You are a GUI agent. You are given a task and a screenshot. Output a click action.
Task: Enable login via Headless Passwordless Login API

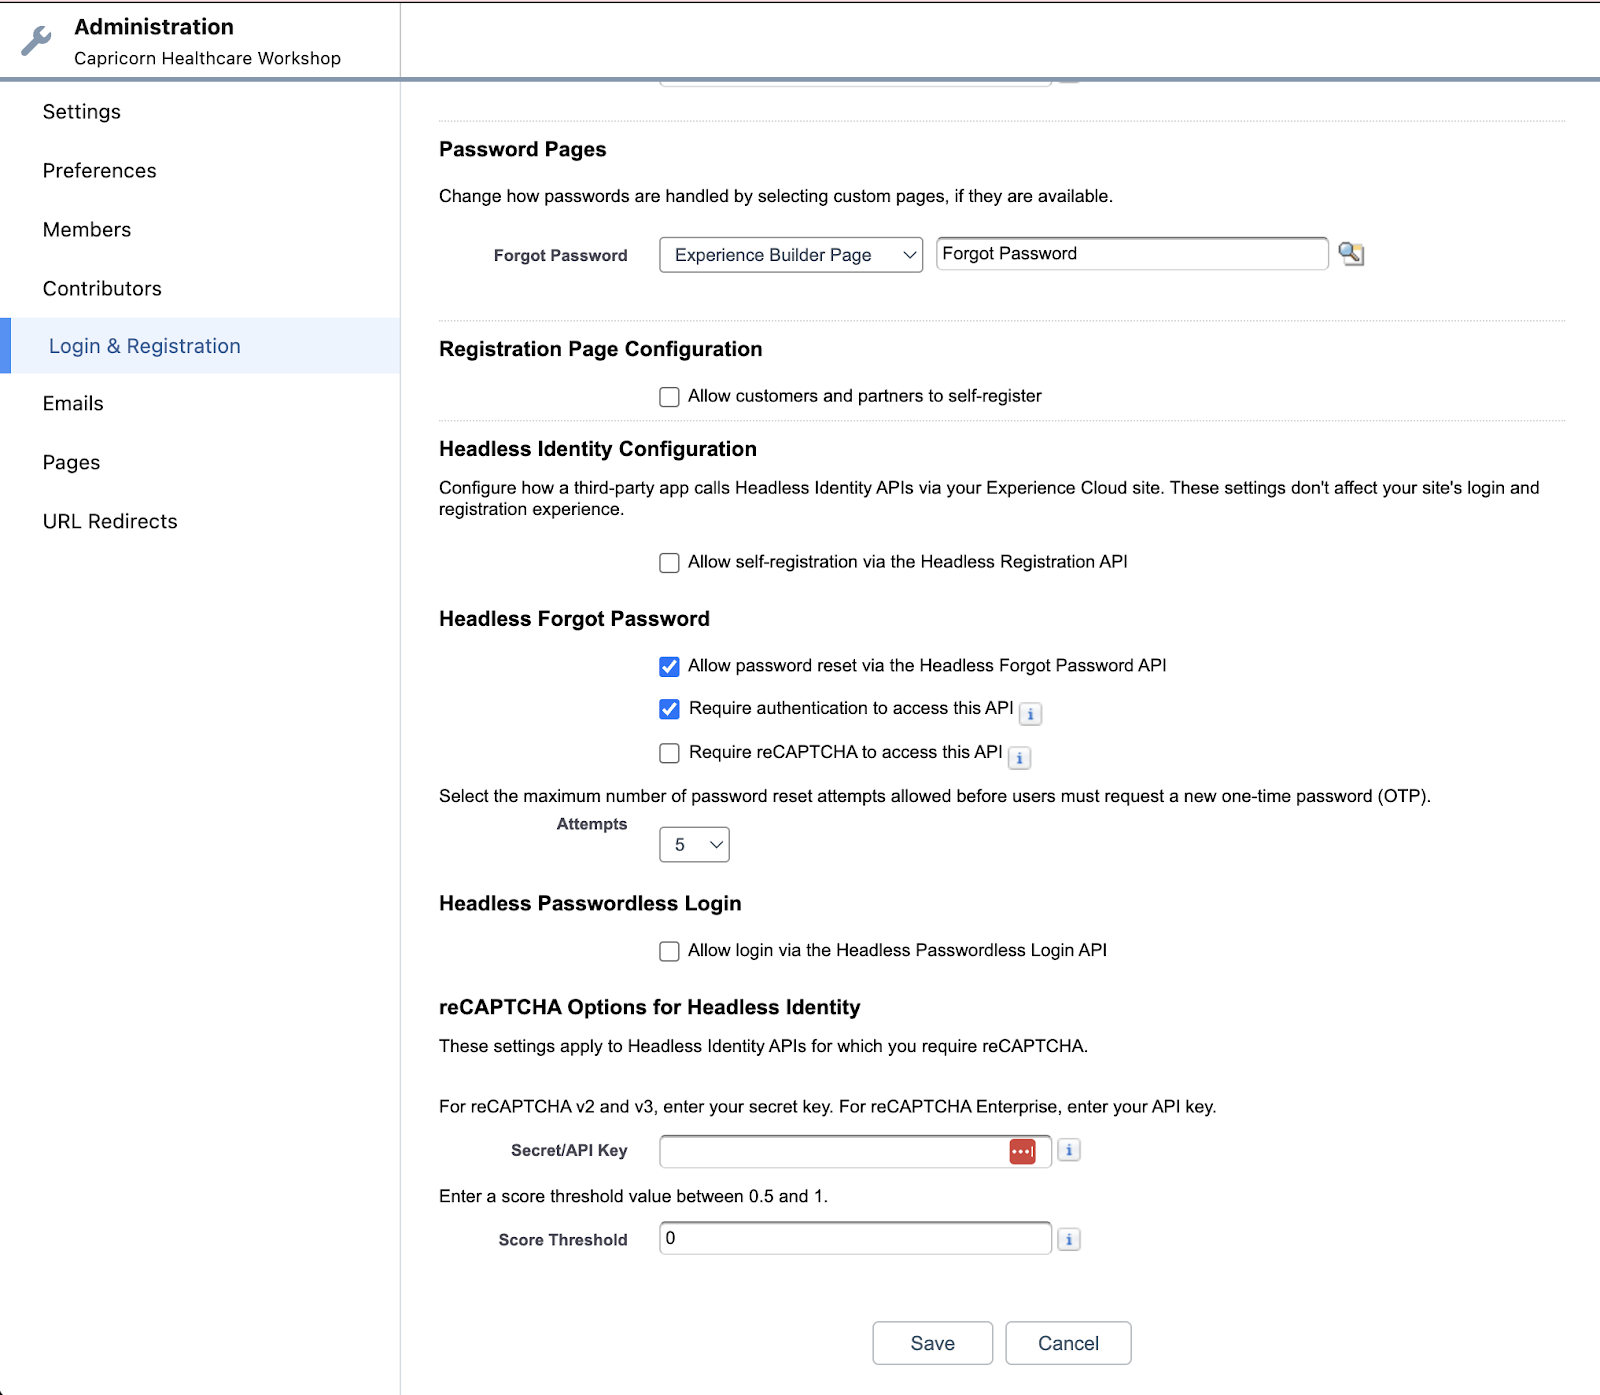pyautogui.click(x=669, y=951)
